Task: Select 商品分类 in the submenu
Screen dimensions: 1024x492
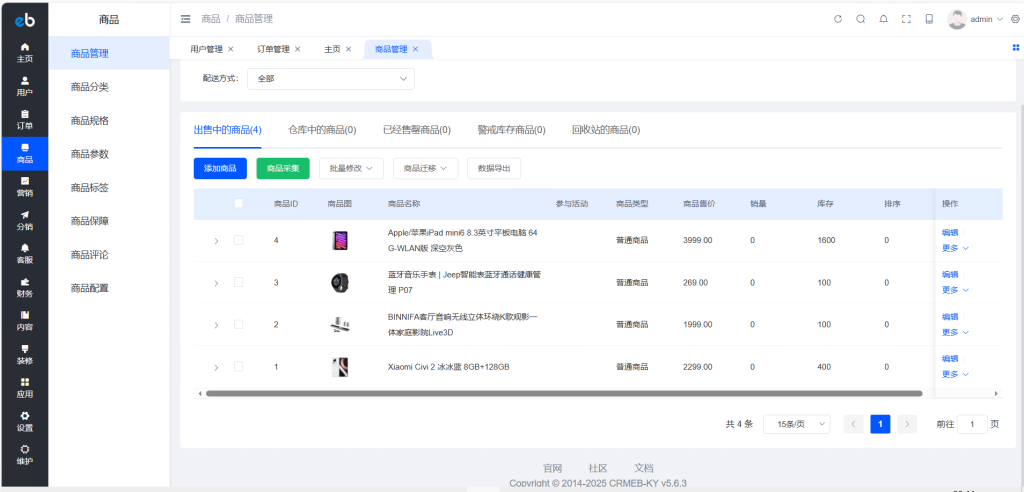Action: [x=90, y=87]
